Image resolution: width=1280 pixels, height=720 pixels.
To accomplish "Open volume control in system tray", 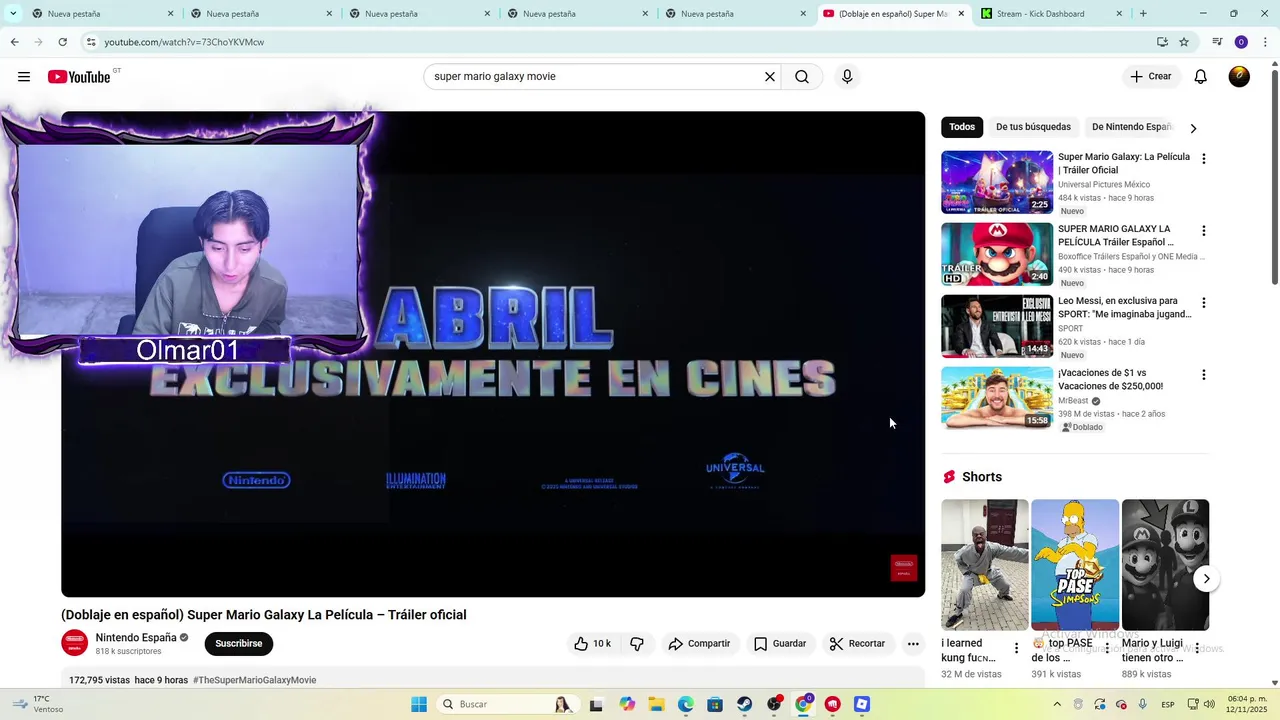I will pos(1209,704).
